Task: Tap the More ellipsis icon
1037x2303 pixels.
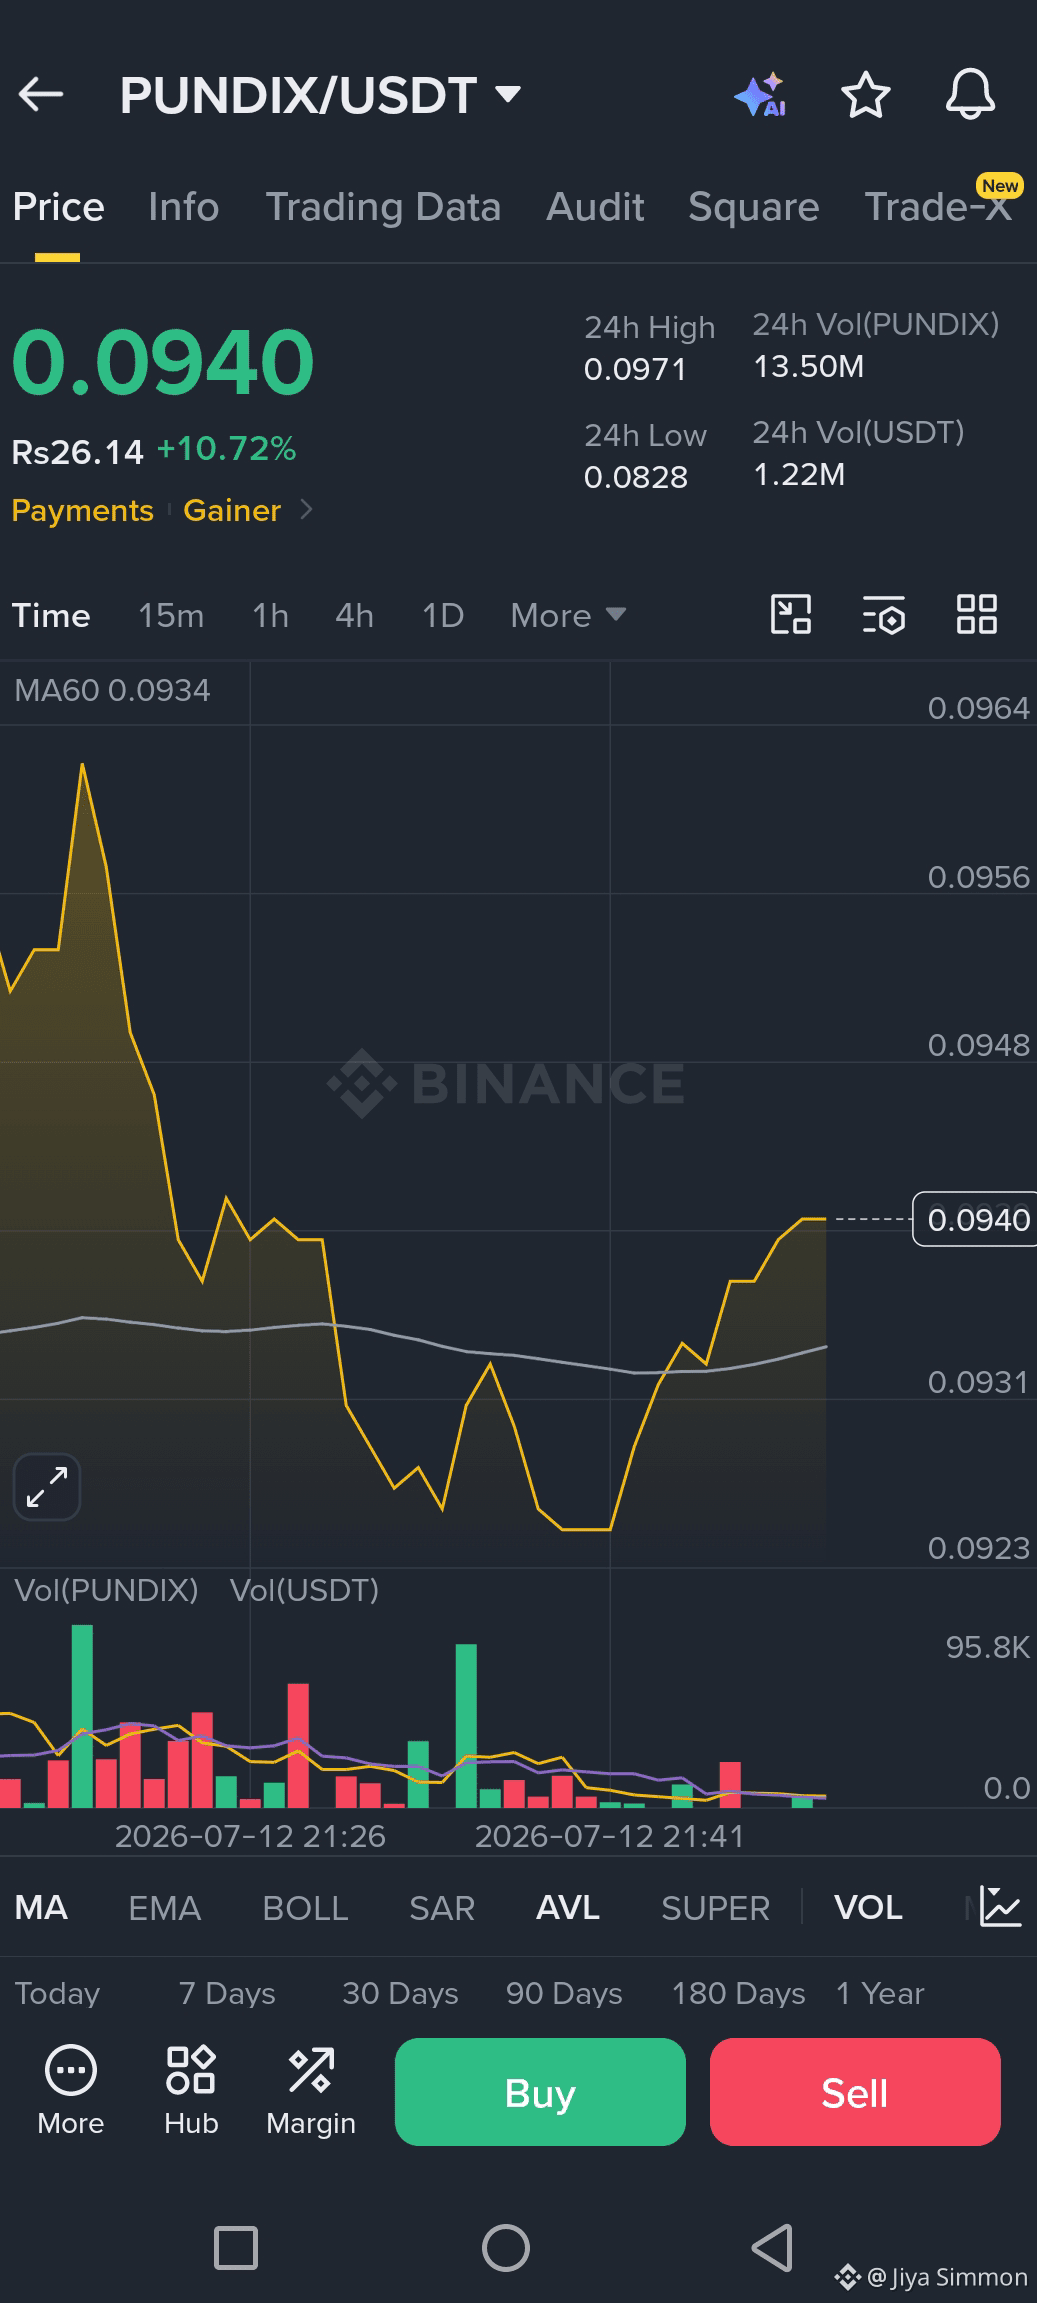Action: click(71, 2069)
